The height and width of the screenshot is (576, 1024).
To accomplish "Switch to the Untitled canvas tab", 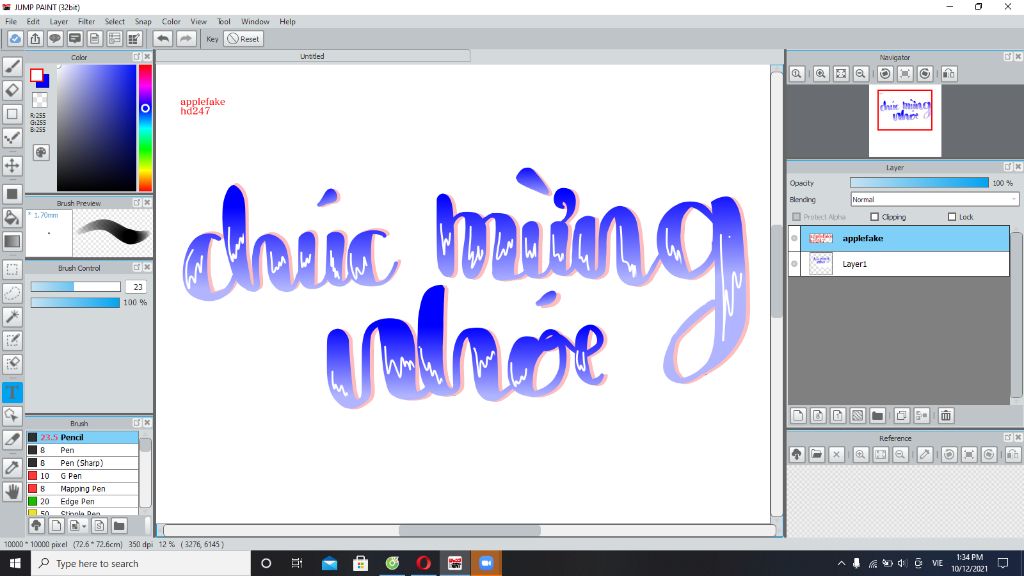I will (313, 56).
